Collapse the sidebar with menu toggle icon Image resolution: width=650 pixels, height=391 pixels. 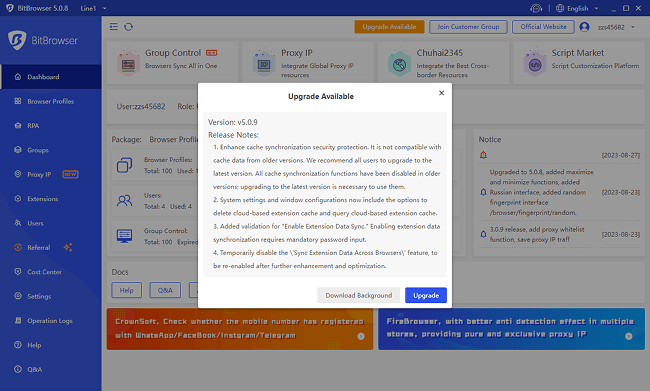click(114, 27)
